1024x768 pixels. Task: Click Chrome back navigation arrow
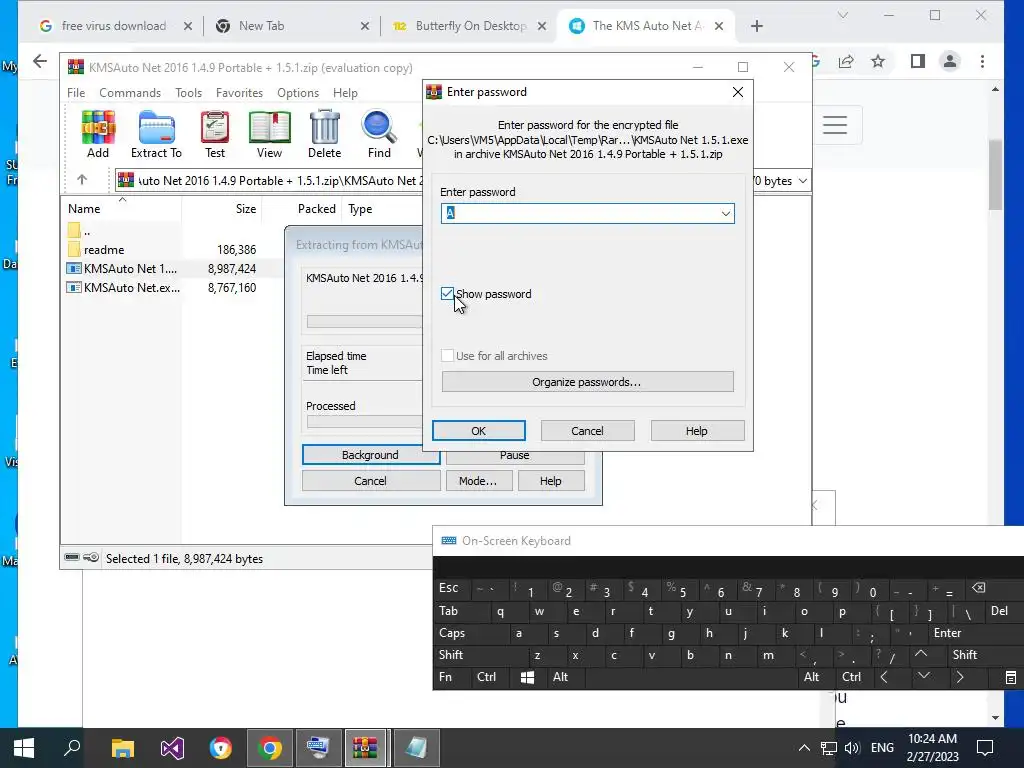click(40, 61)
